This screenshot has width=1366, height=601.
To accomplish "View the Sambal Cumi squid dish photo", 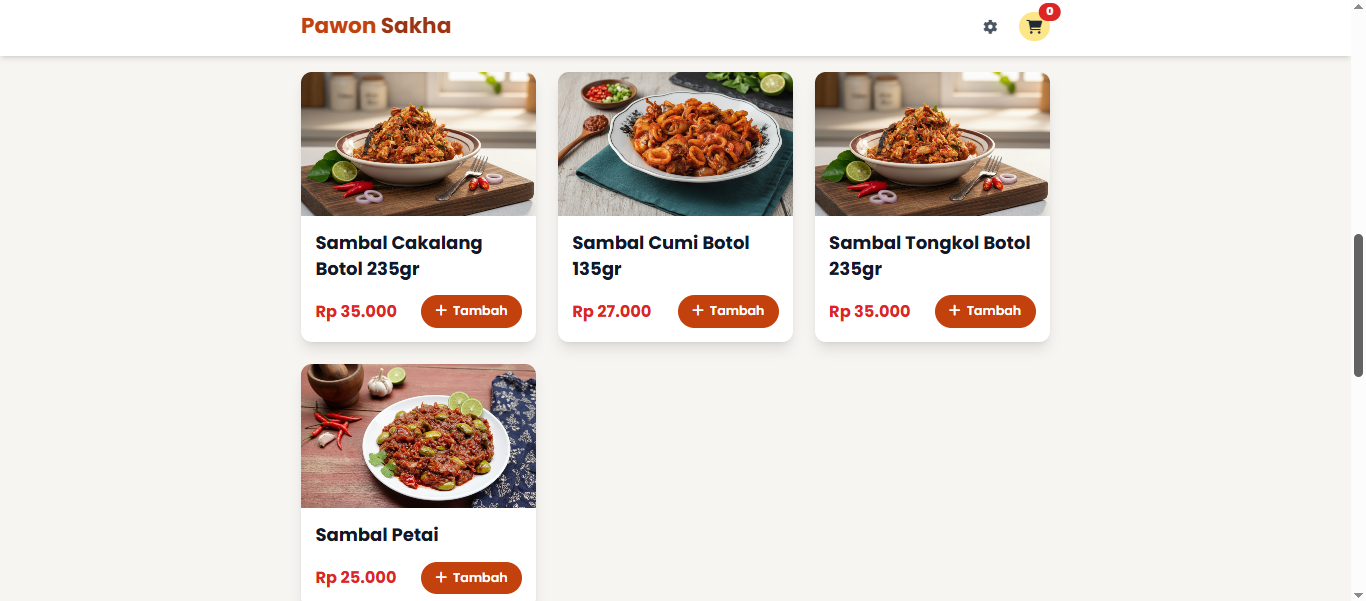I will [675, 144].
